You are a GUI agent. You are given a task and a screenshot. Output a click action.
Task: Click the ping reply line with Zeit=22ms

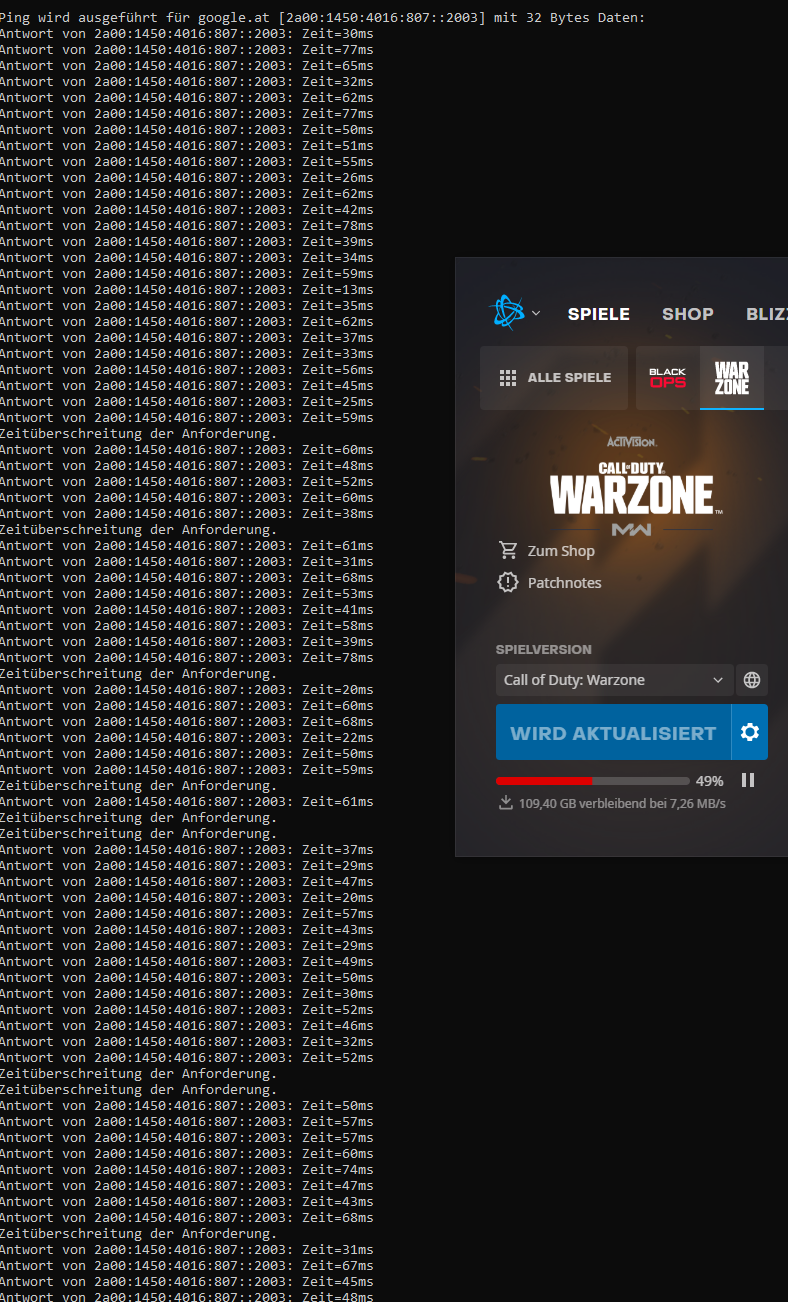pyautogui.click(x=187, y=737)
